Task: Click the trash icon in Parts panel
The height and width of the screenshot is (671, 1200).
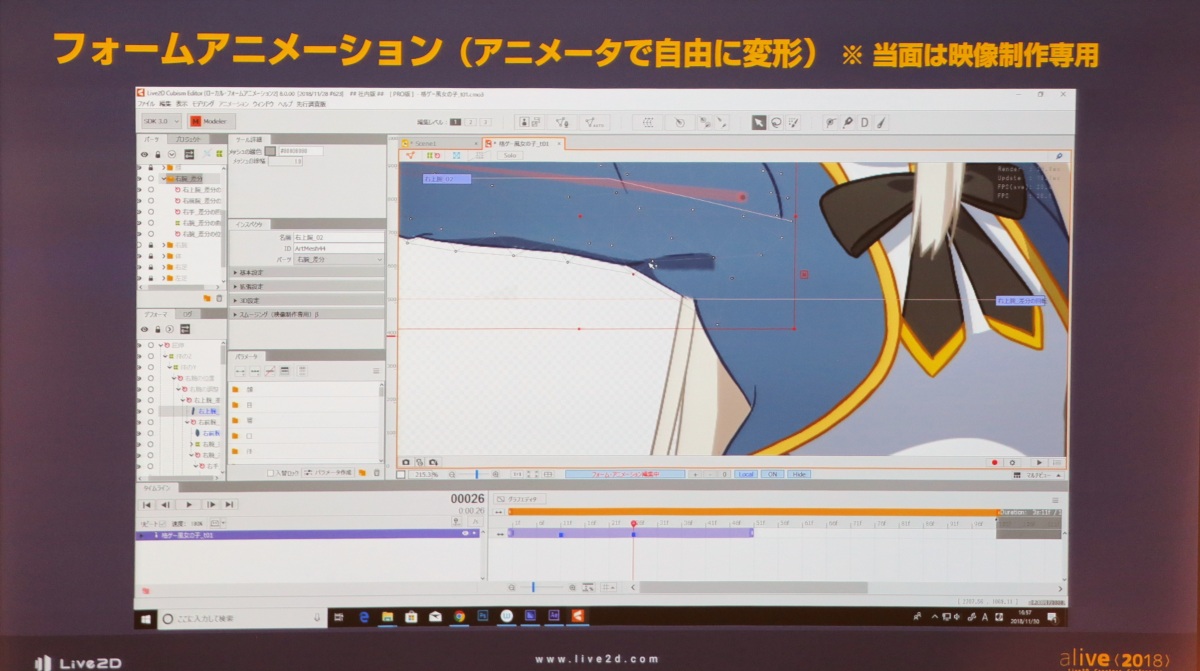Action: [219, 298]
